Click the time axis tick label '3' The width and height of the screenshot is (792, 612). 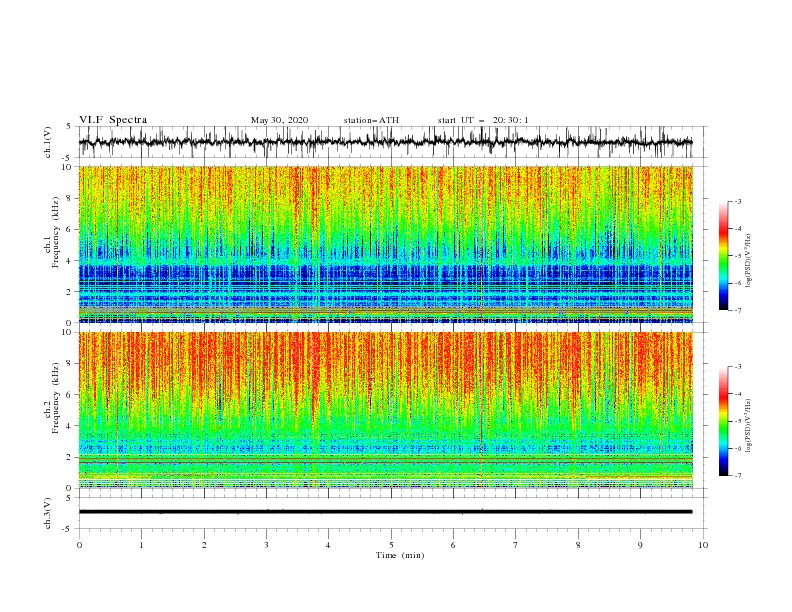(x=266, y=545)
